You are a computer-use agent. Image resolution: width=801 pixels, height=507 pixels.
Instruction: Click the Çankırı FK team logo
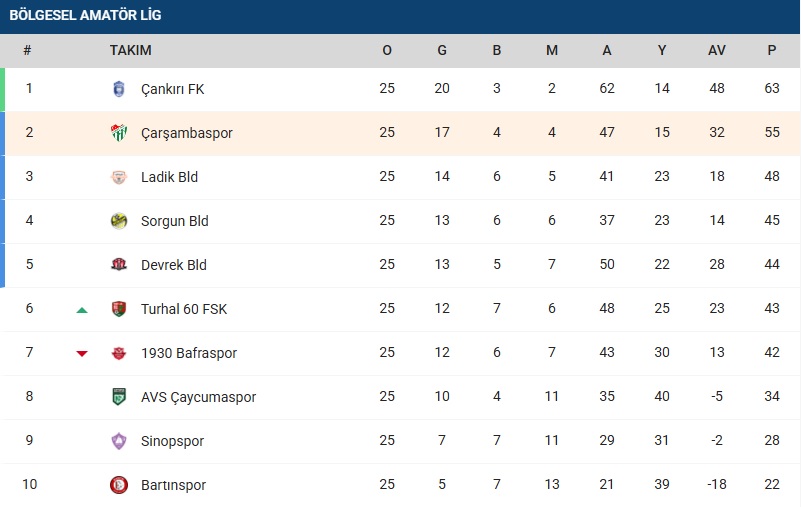pos(119,89)
